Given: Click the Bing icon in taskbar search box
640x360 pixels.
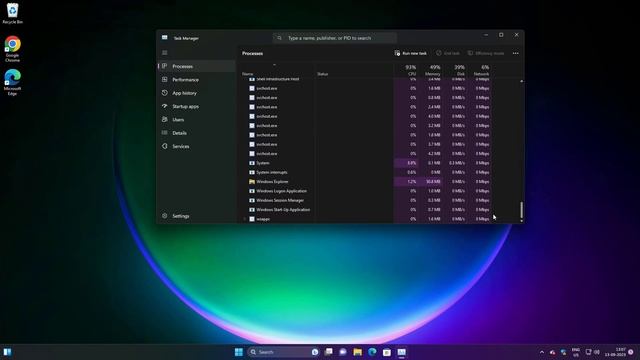Looking at the screenshot, I should 315,352.
